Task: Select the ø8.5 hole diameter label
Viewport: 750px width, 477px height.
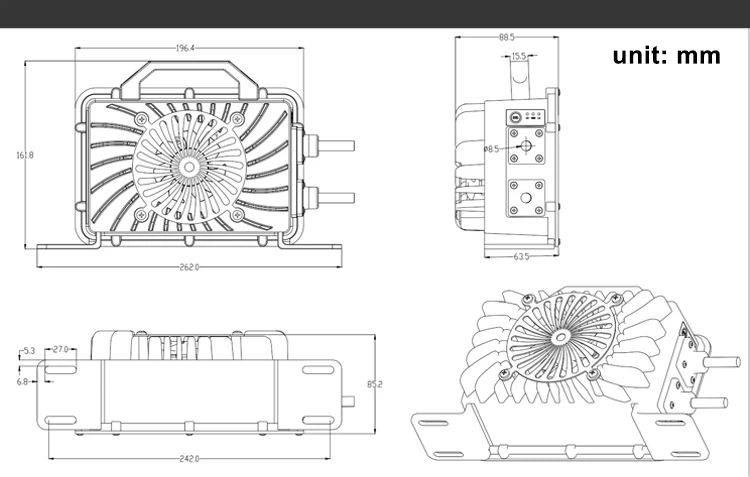Action: [x=491, y=149]
